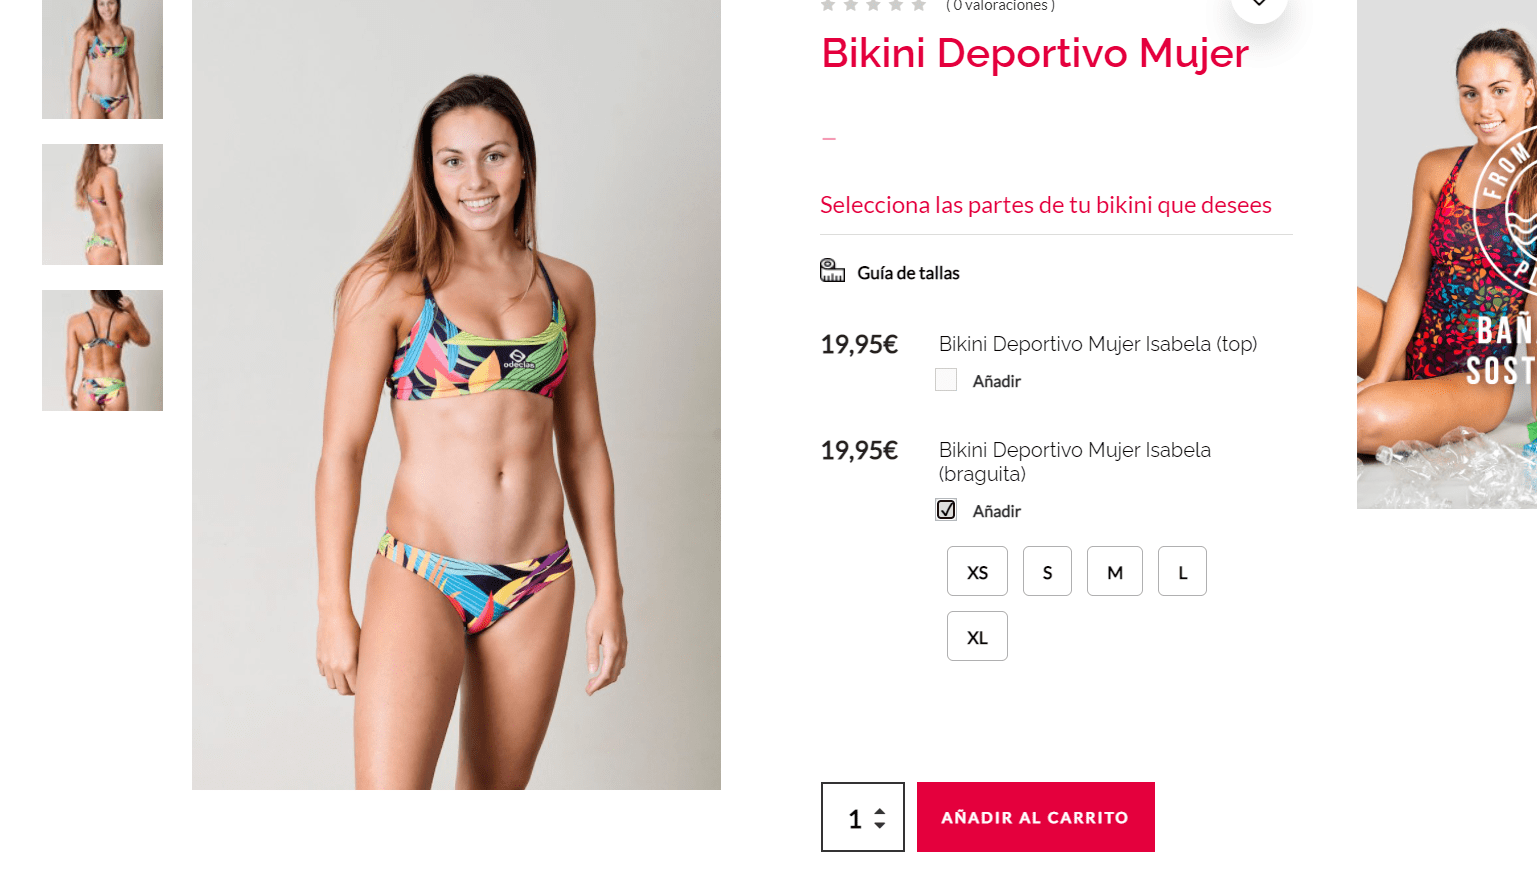The width and height of the screenshot is (1537, 882).
Task: Uncheck Añadir for the Isabela braguita
Action: pyautogui.click(x=946, y=510)
